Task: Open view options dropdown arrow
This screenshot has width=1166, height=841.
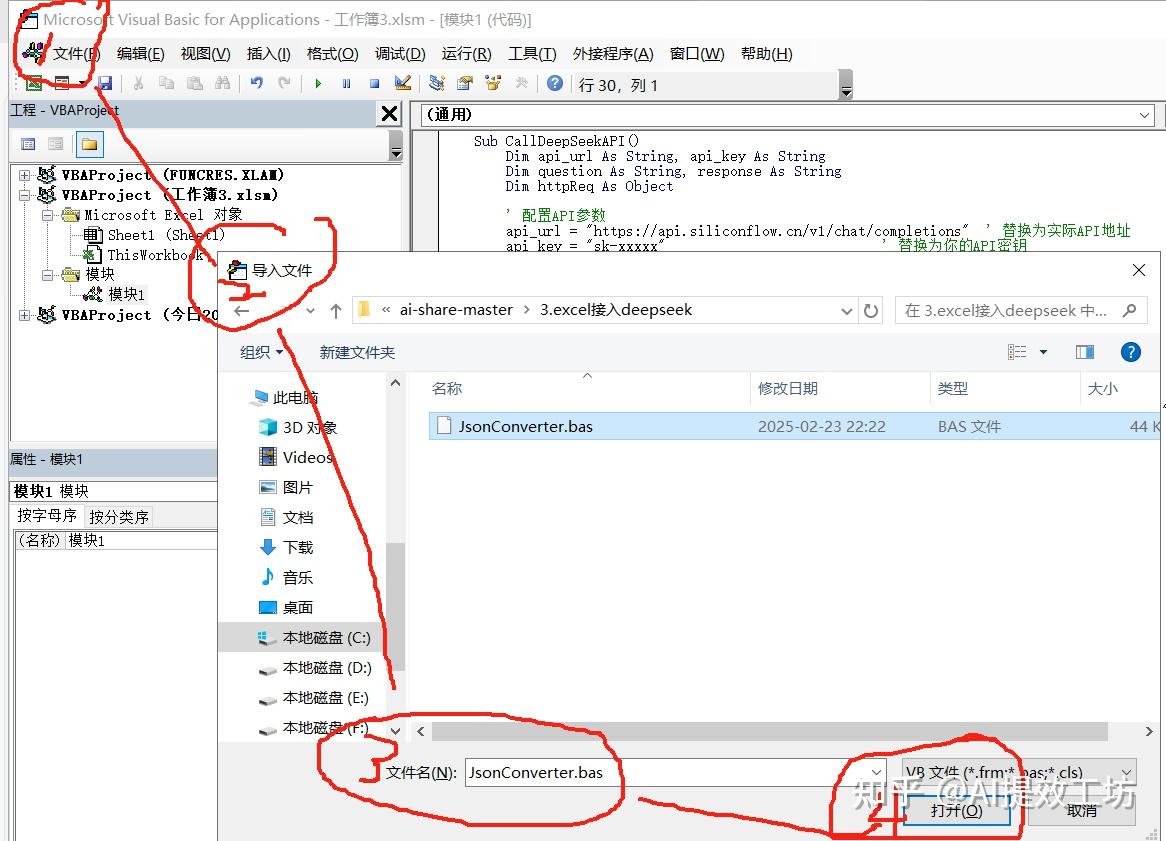Action: 1043,352
